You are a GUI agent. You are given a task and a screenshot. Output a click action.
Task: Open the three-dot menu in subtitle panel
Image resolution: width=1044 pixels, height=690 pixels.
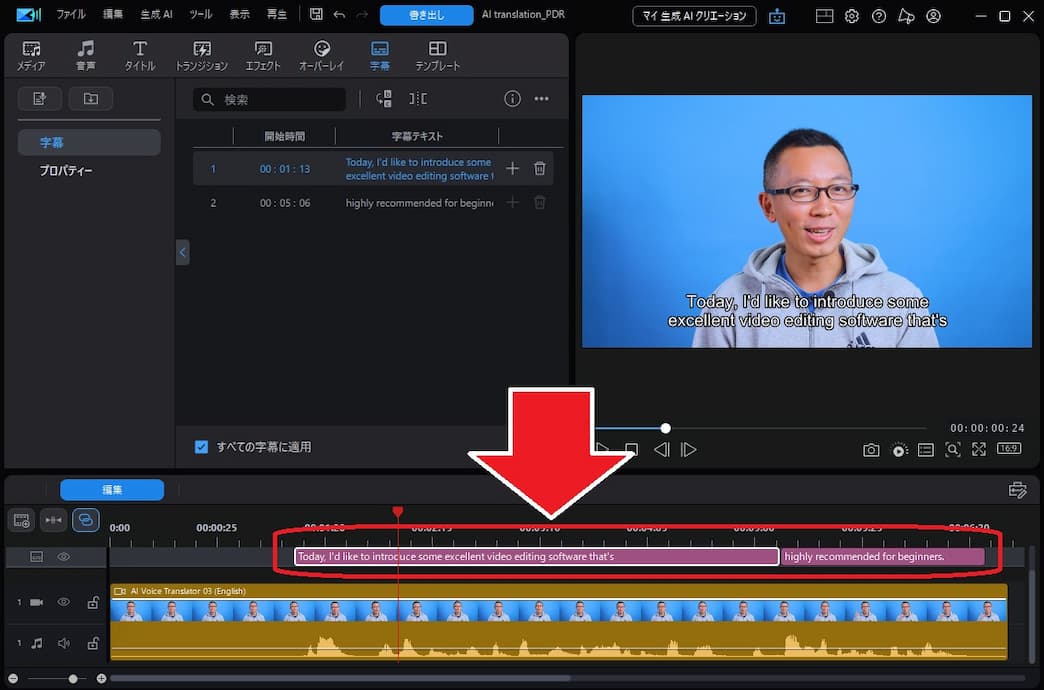click(541, 99)
